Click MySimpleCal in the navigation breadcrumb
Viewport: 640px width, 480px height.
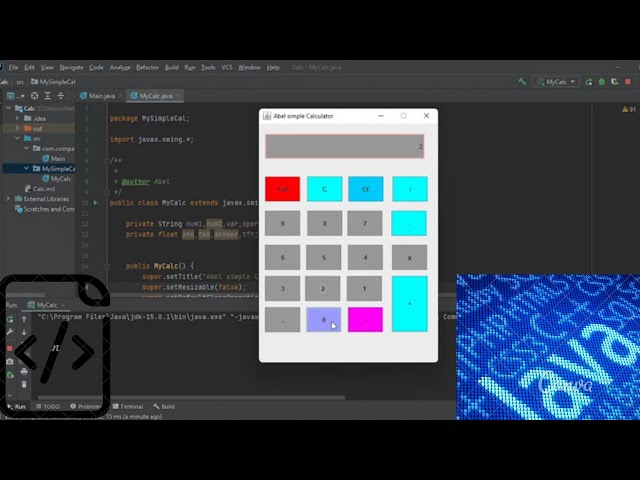point(53,82)
